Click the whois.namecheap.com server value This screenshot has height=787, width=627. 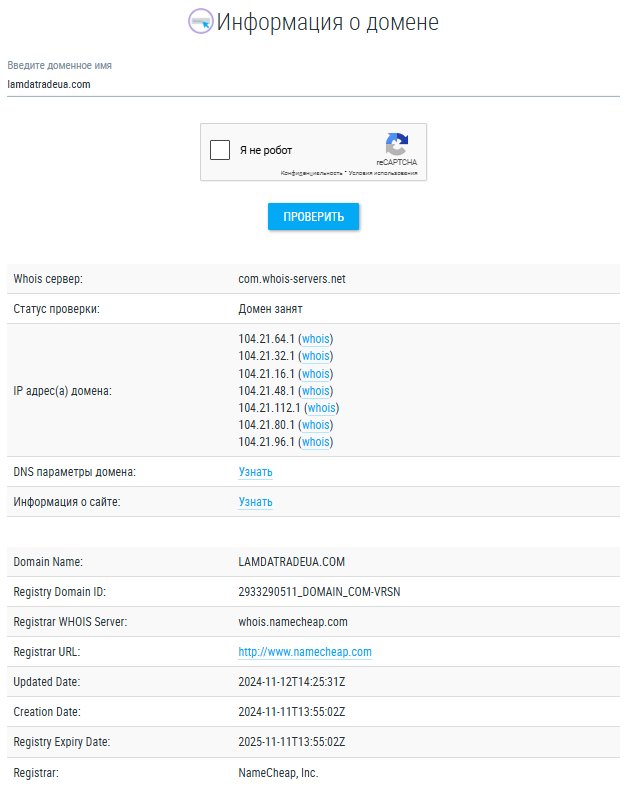coord(293,622)
